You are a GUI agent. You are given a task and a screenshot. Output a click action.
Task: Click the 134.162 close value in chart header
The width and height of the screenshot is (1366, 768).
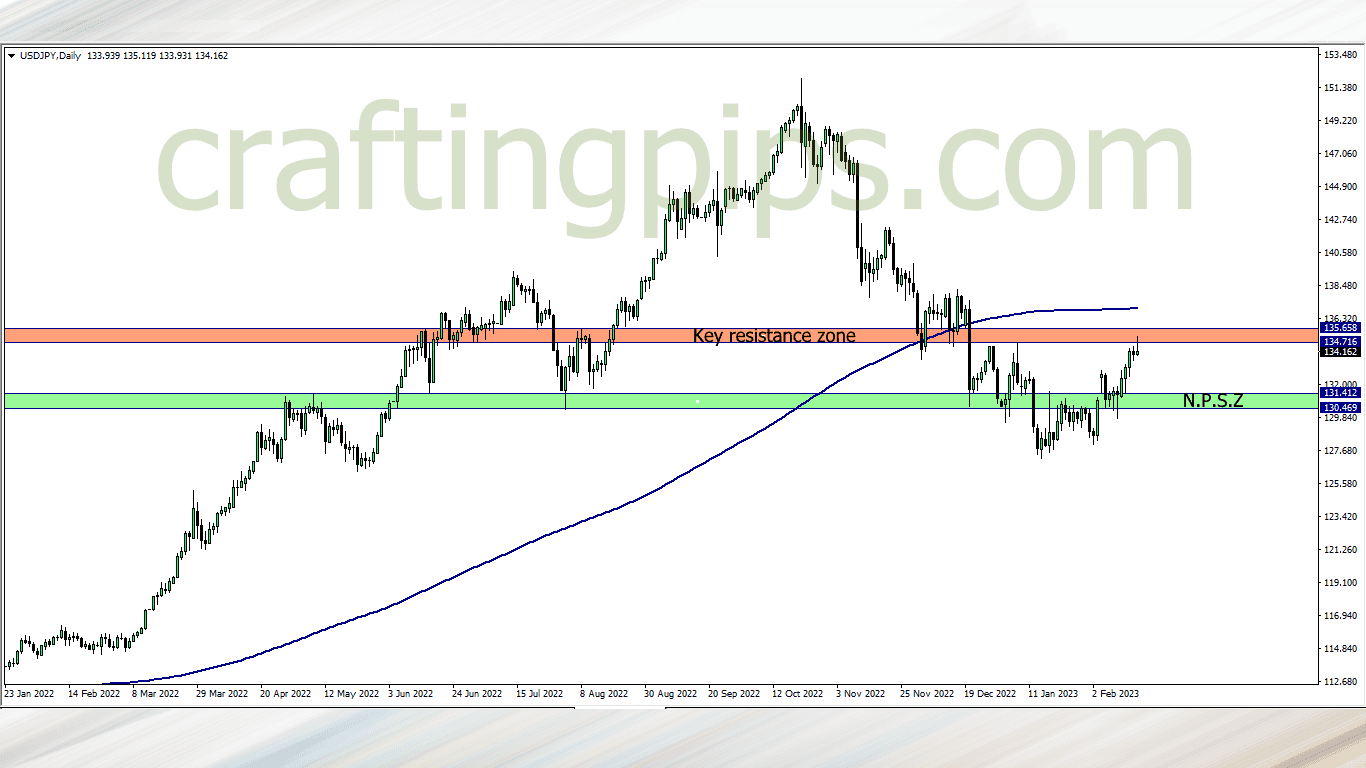pos(211,56)
